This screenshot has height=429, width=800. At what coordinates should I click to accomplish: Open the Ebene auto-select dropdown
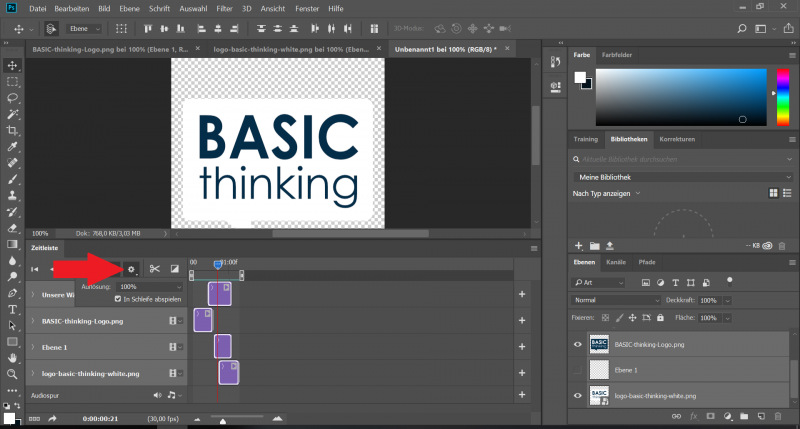83,29
